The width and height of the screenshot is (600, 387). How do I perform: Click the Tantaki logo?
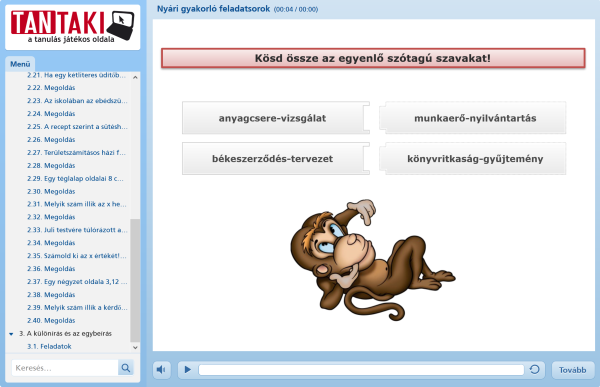[73, 27]
